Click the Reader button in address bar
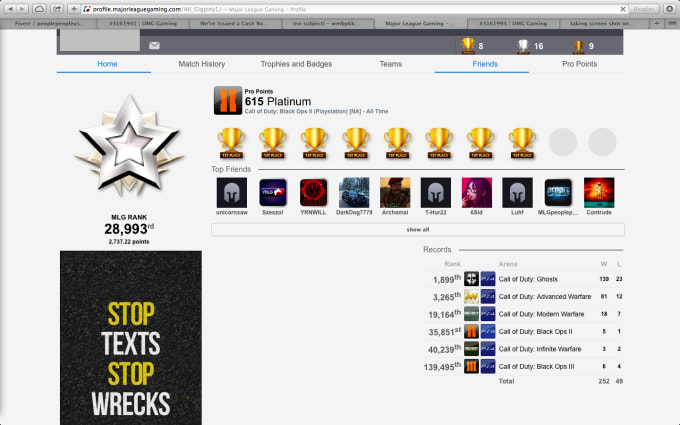680x425 pixels. (644, 9)
